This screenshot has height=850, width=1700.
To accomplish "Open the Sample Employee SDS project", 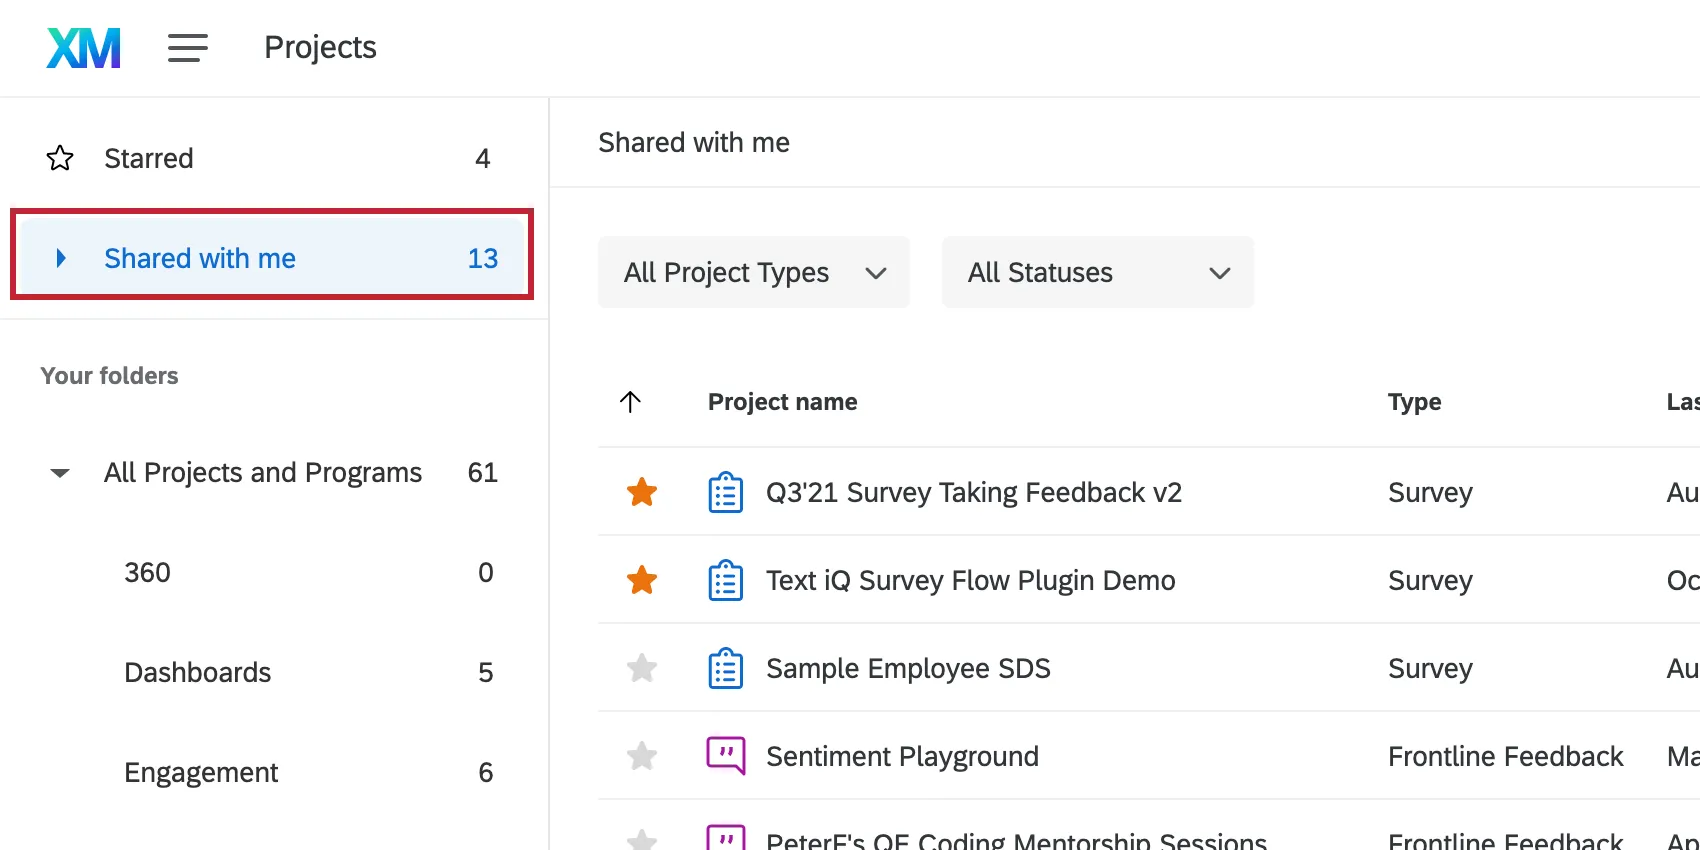I will [x=908, y=668].
